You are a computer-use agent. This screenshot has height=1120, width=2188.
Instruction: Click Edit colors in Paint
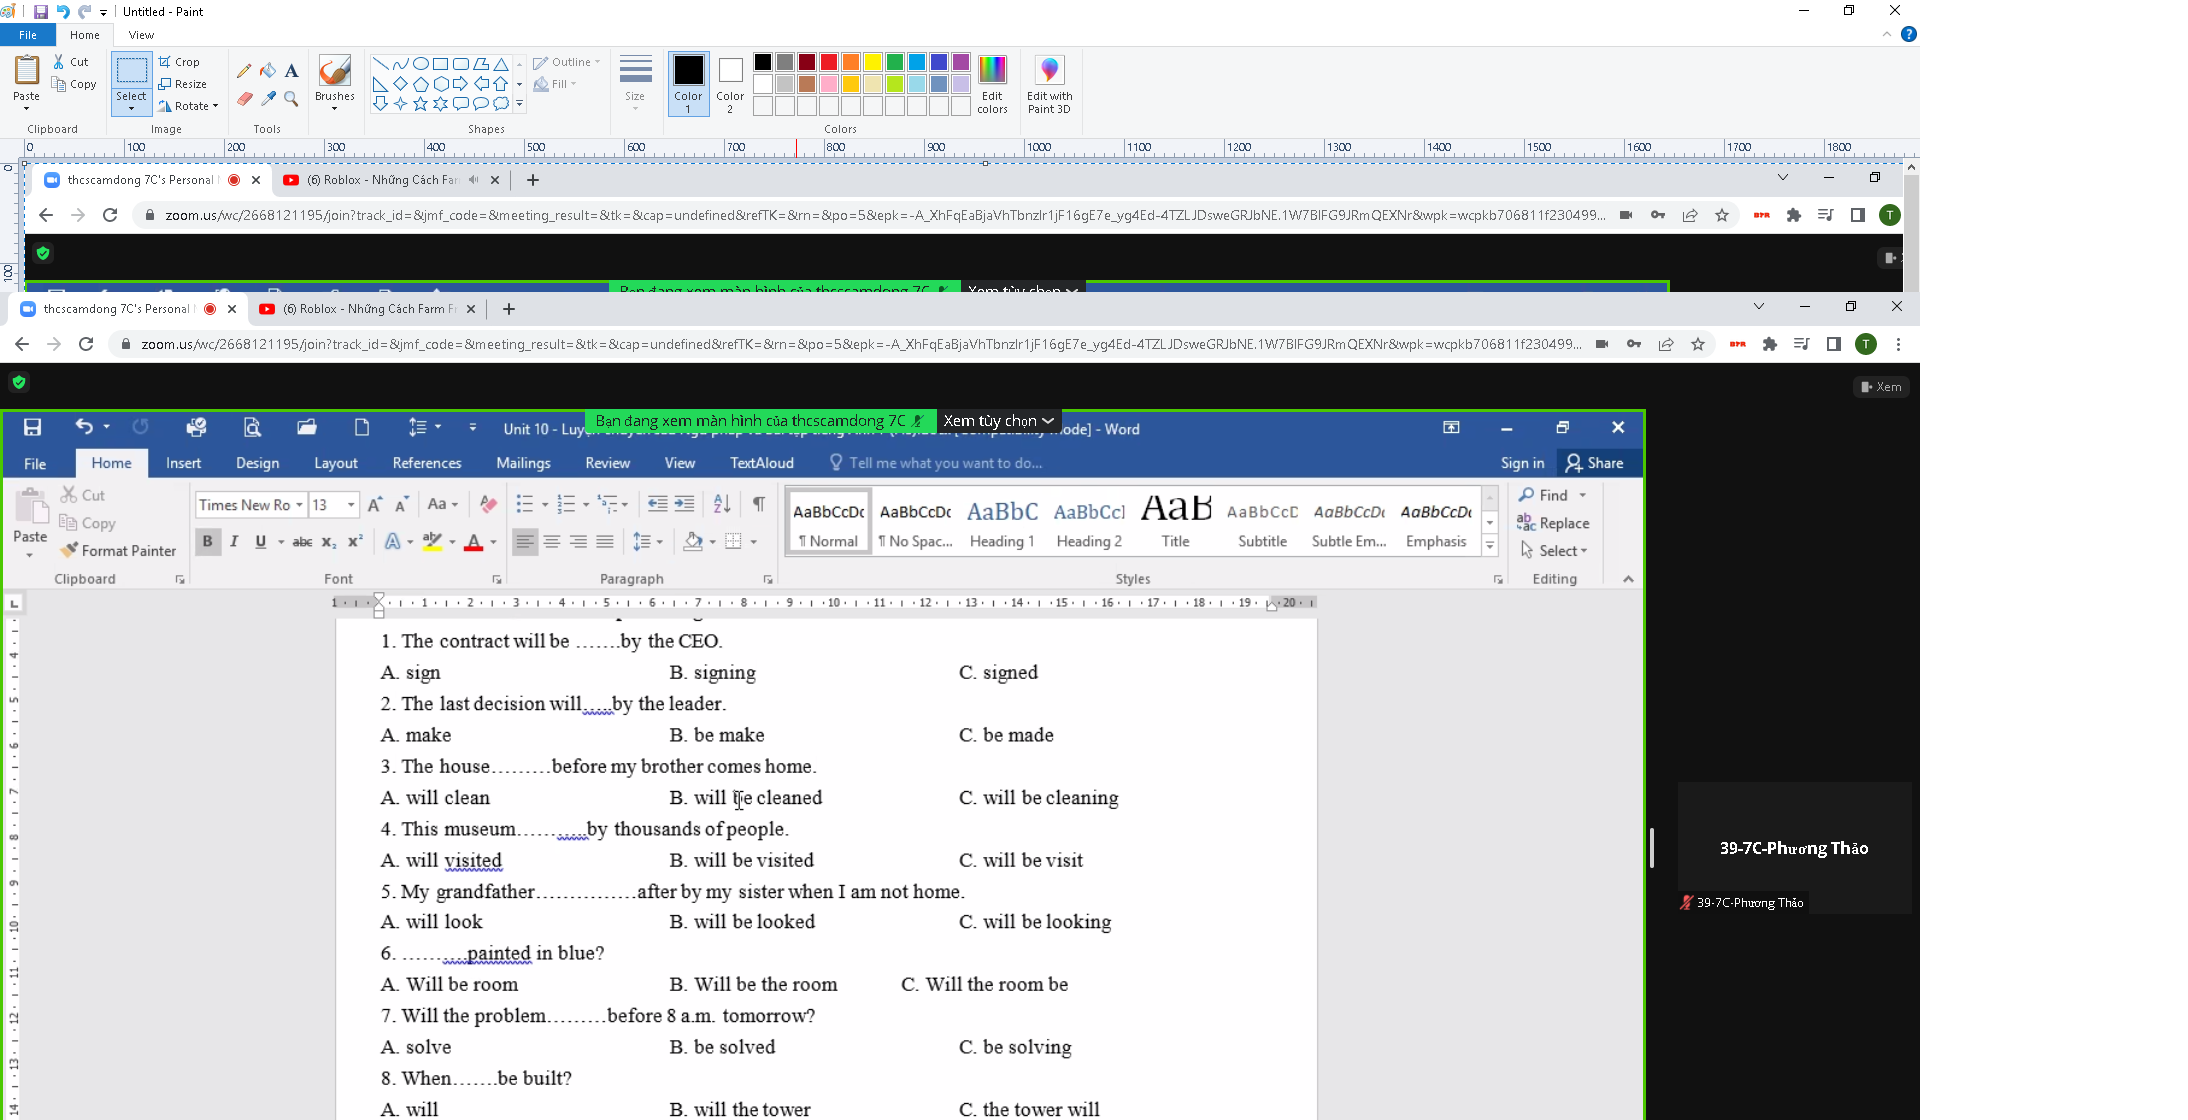click(x=992, y=84)
